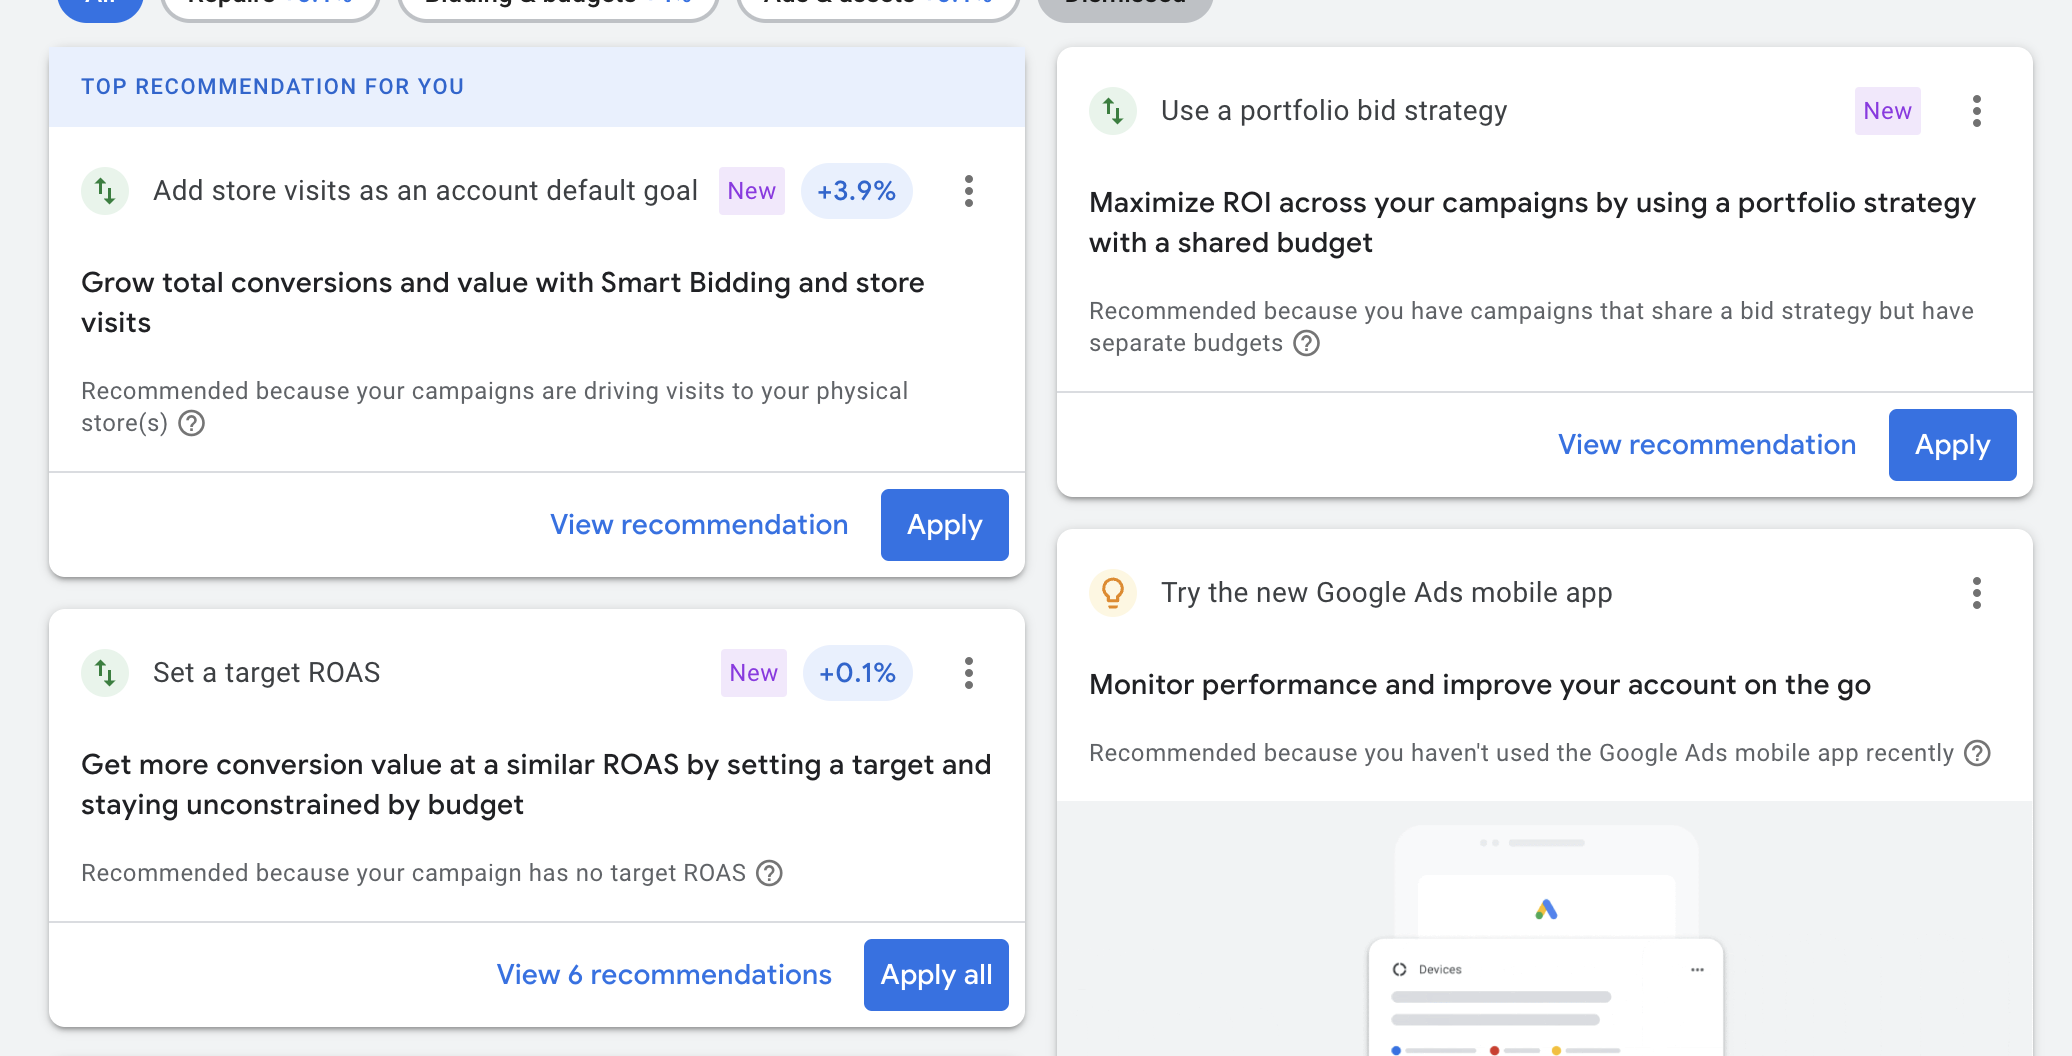The image size is (2072, 1056).
Task: Click the 'New' badge on the target ROAS card
Action: click(754, 673)
